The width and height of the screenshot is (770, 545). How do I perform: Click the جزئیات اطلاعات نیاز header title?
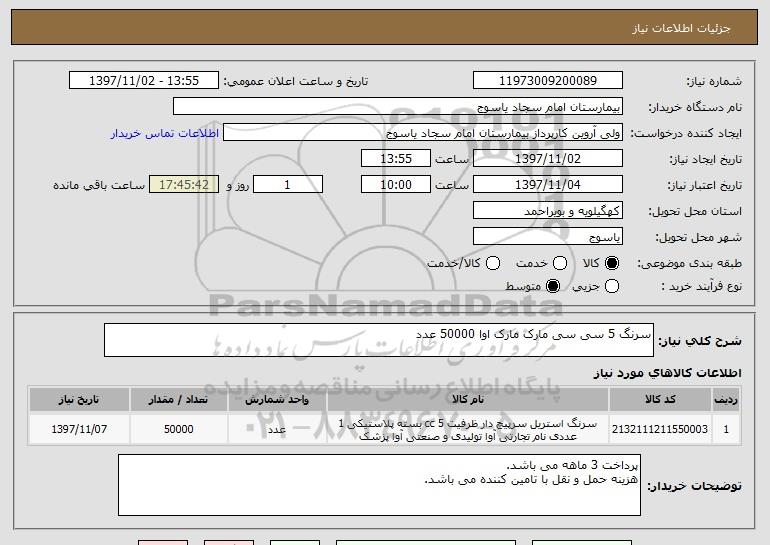tap(681, 28)
